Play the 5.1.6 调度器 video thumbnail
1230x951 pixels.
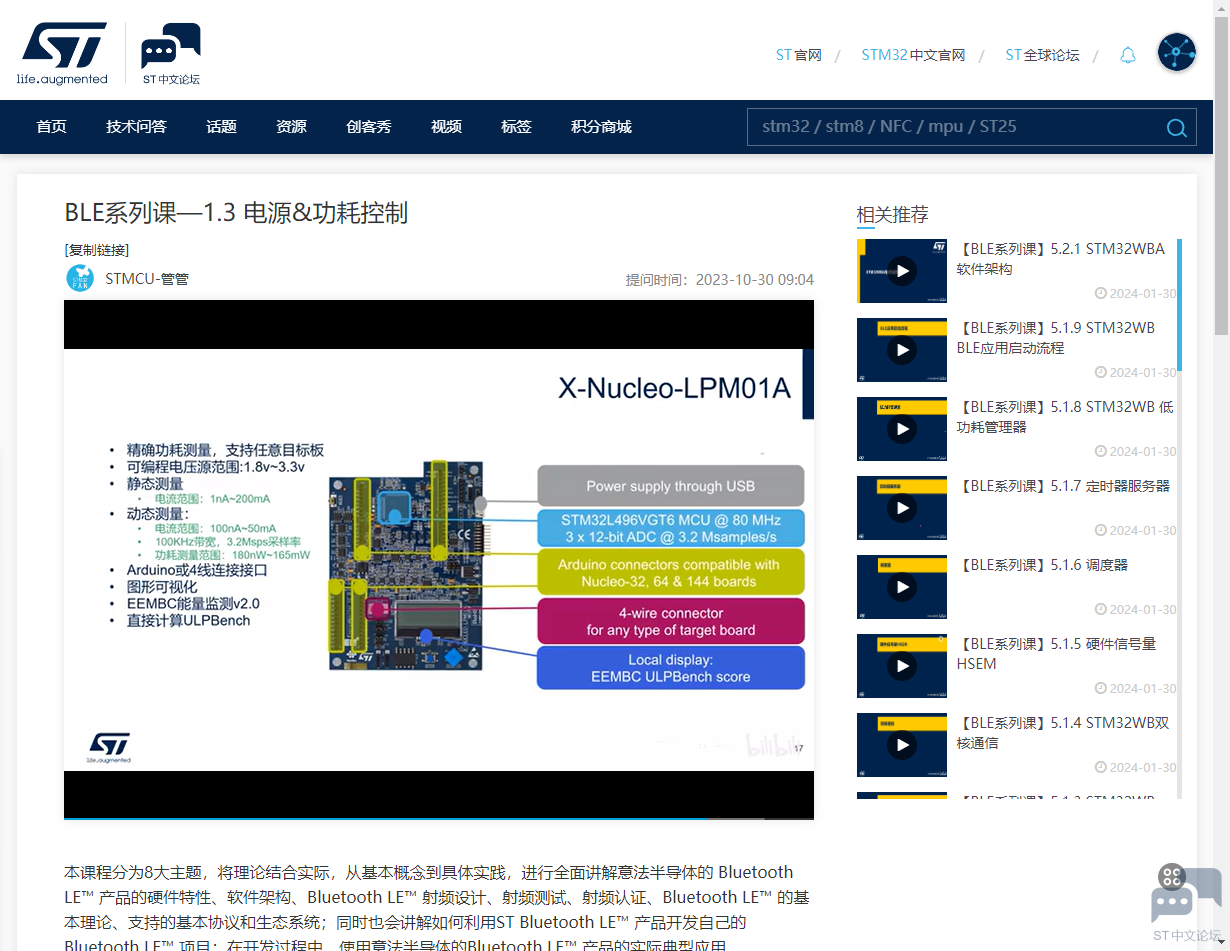902,587
